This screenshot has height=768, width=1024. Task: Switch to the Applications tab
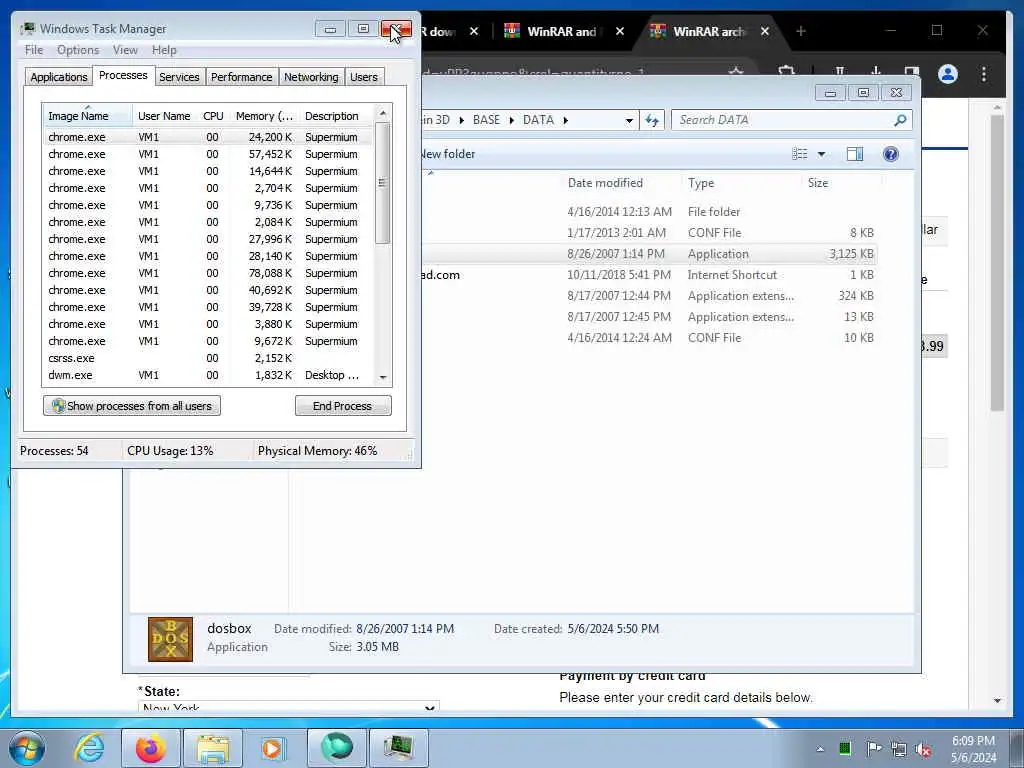(x=59, y=77)
